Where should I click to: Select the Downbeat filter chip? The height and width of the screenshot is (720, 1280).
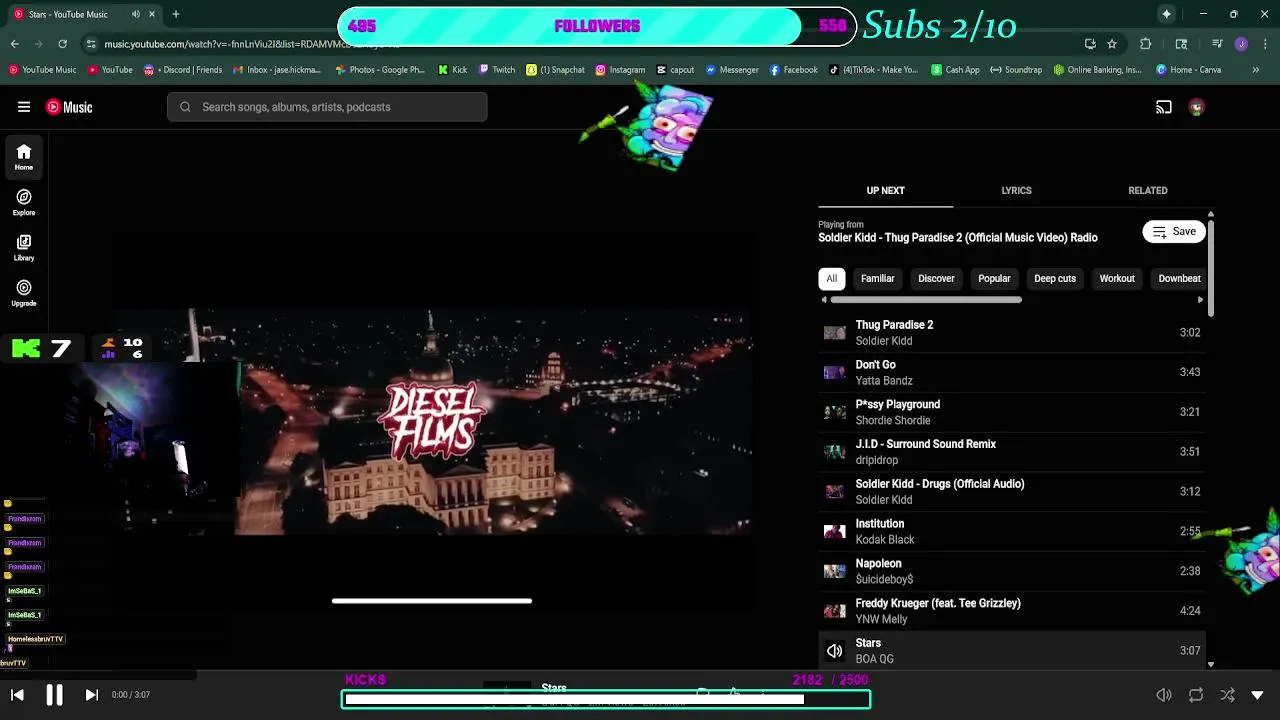click(1179, 278)
